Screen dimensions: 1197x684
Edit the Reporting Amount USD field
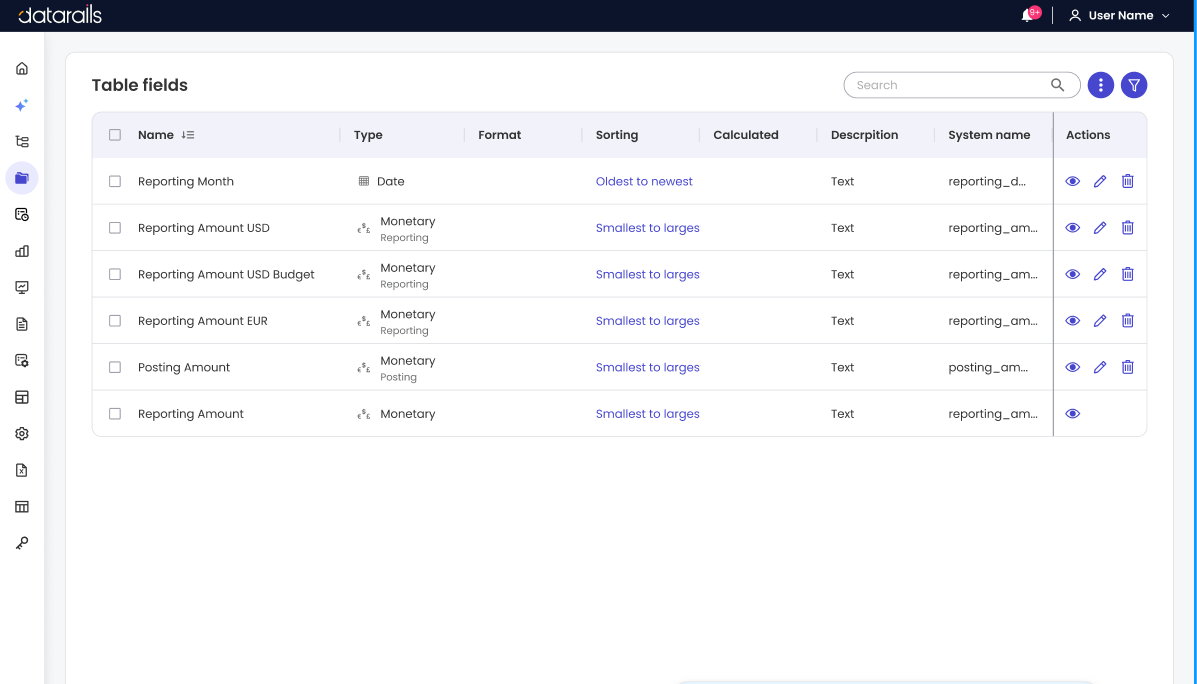[1099, 227]
